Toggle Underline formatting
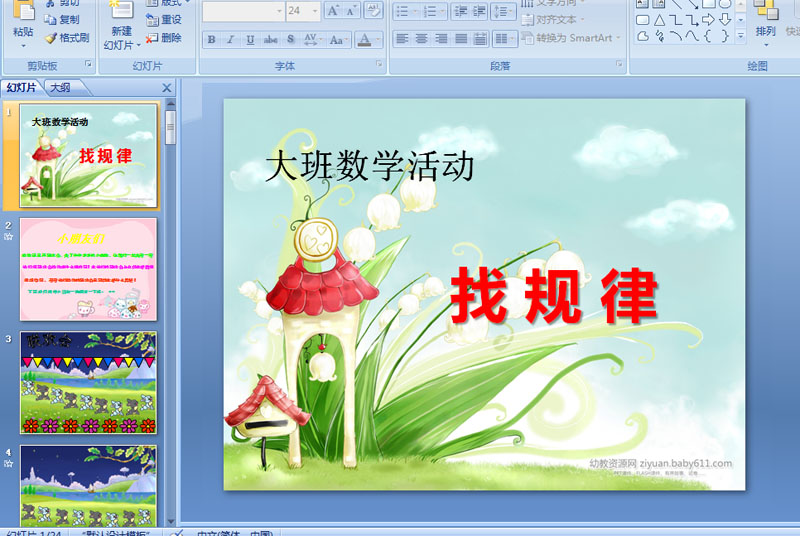 [250, 39]
